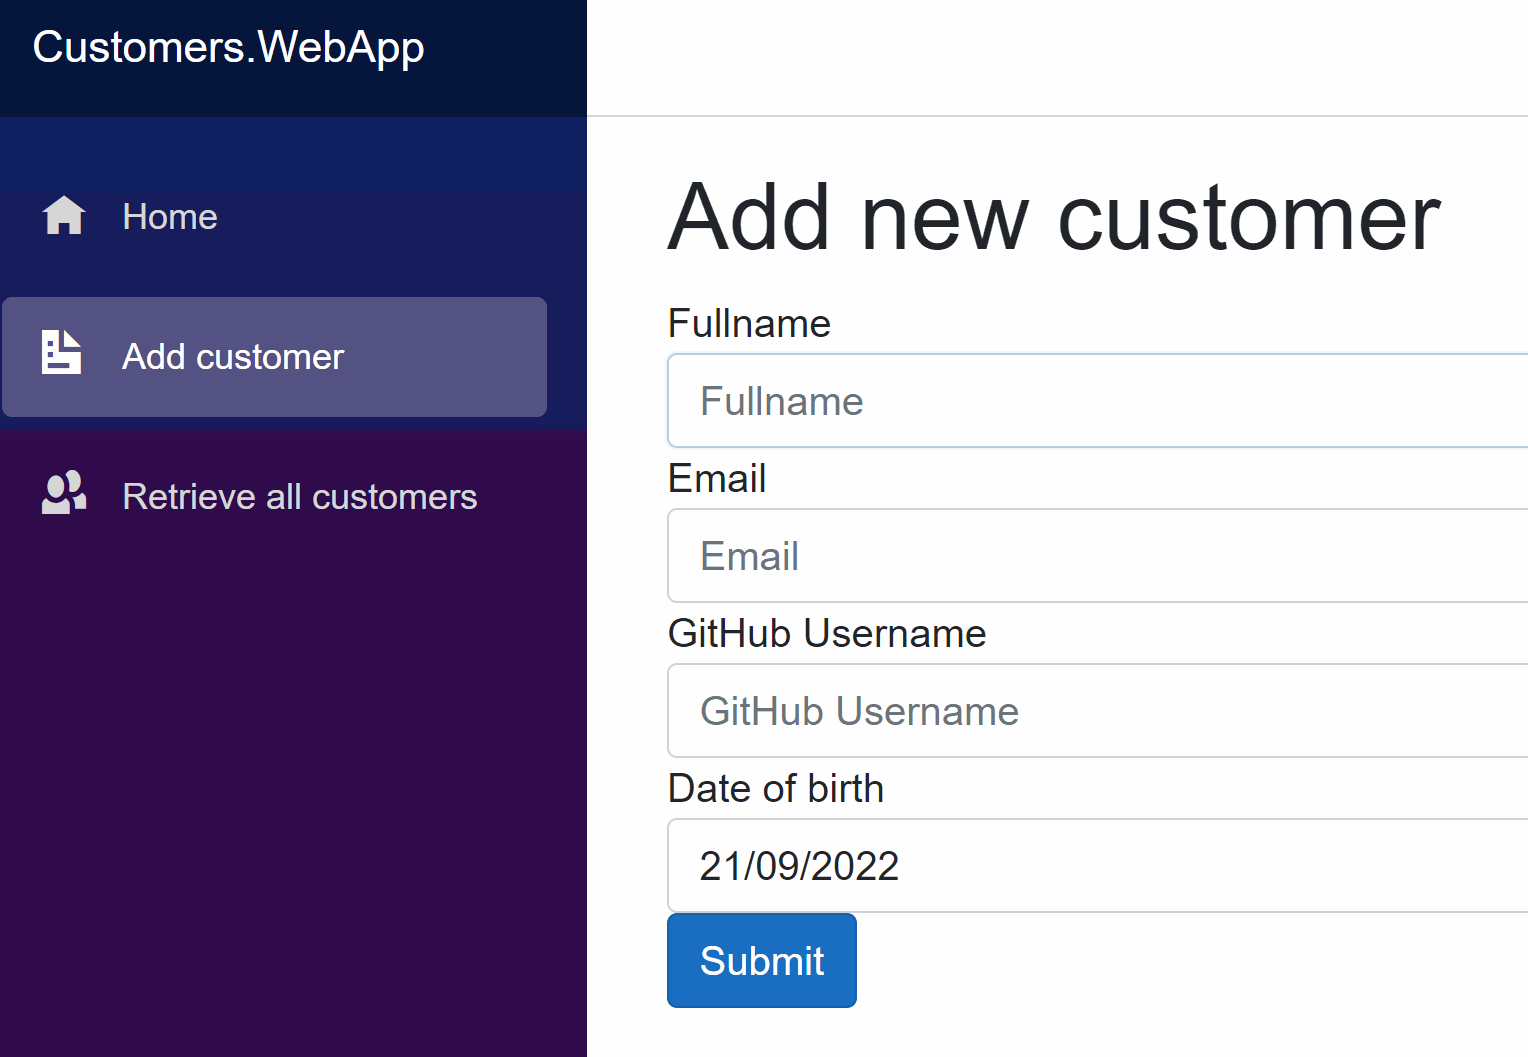Click the GitHub Username label text
This screenshot has width=1528, height=1057.
pos(826,634)
